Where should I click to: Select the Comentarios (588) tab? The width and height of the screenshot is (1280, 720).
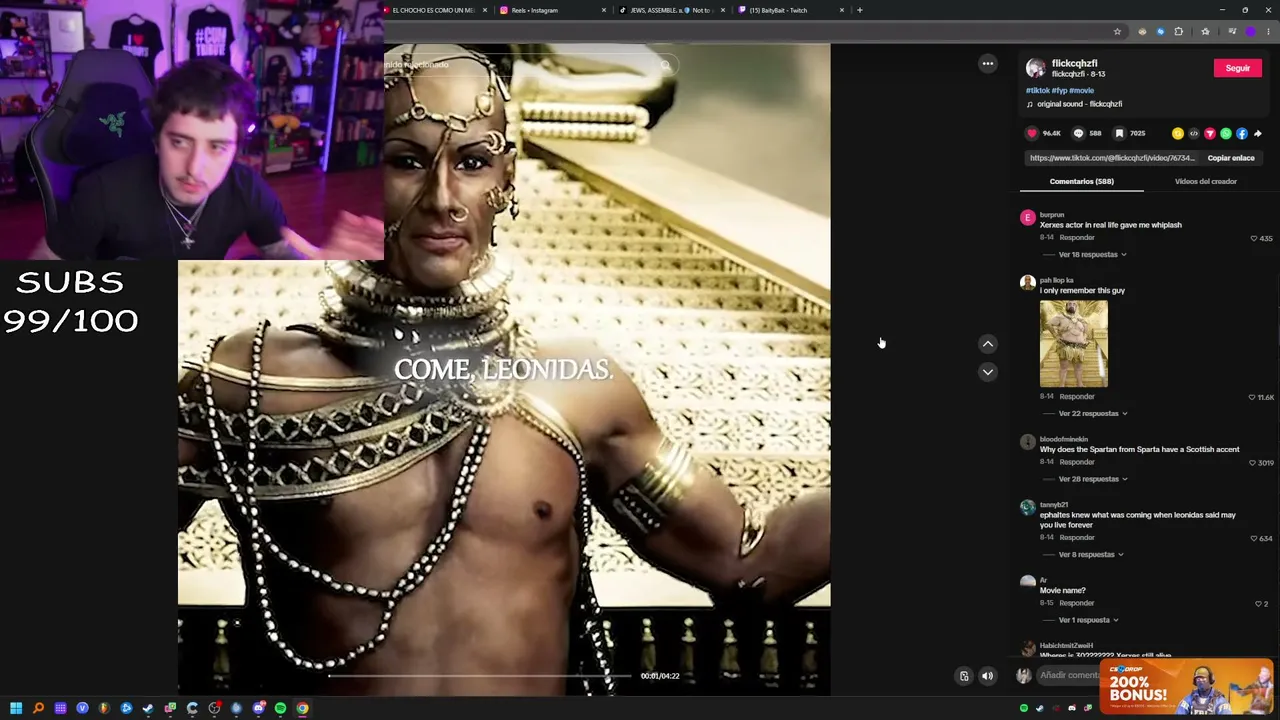(x=1082, y=182)
